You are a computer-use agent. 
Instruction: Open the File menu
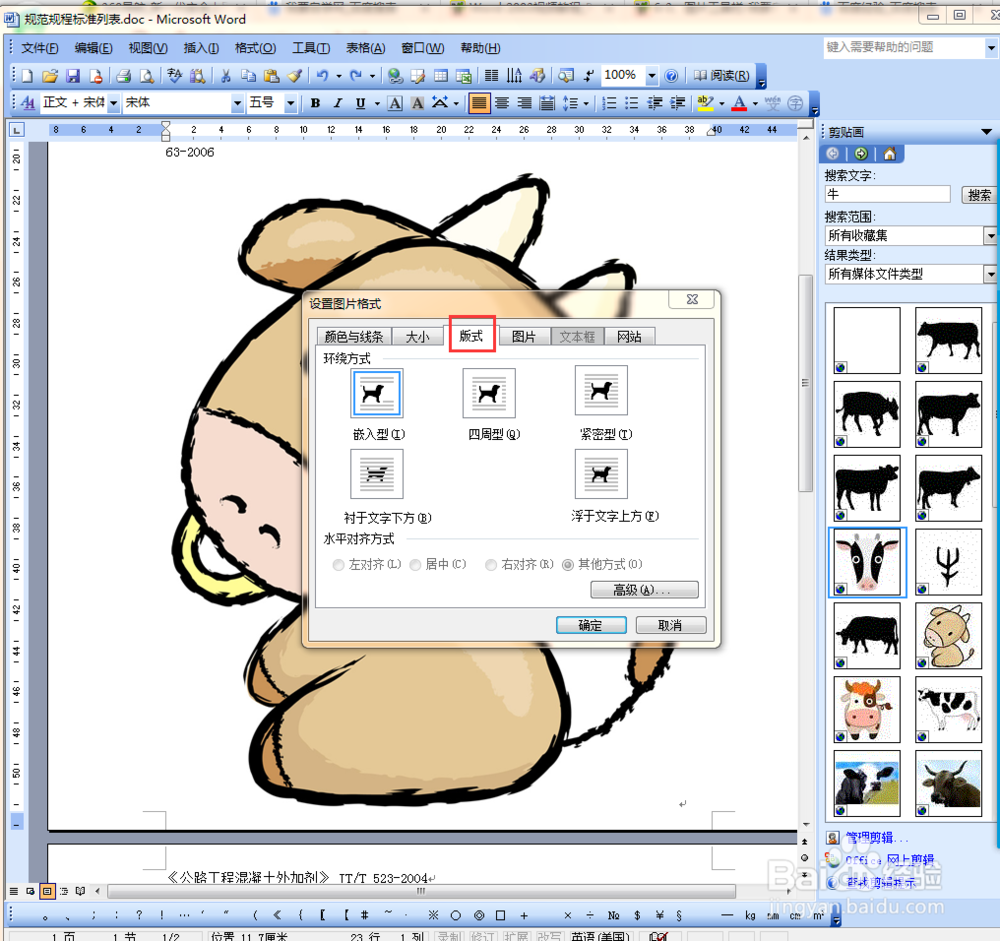(40, 48)
